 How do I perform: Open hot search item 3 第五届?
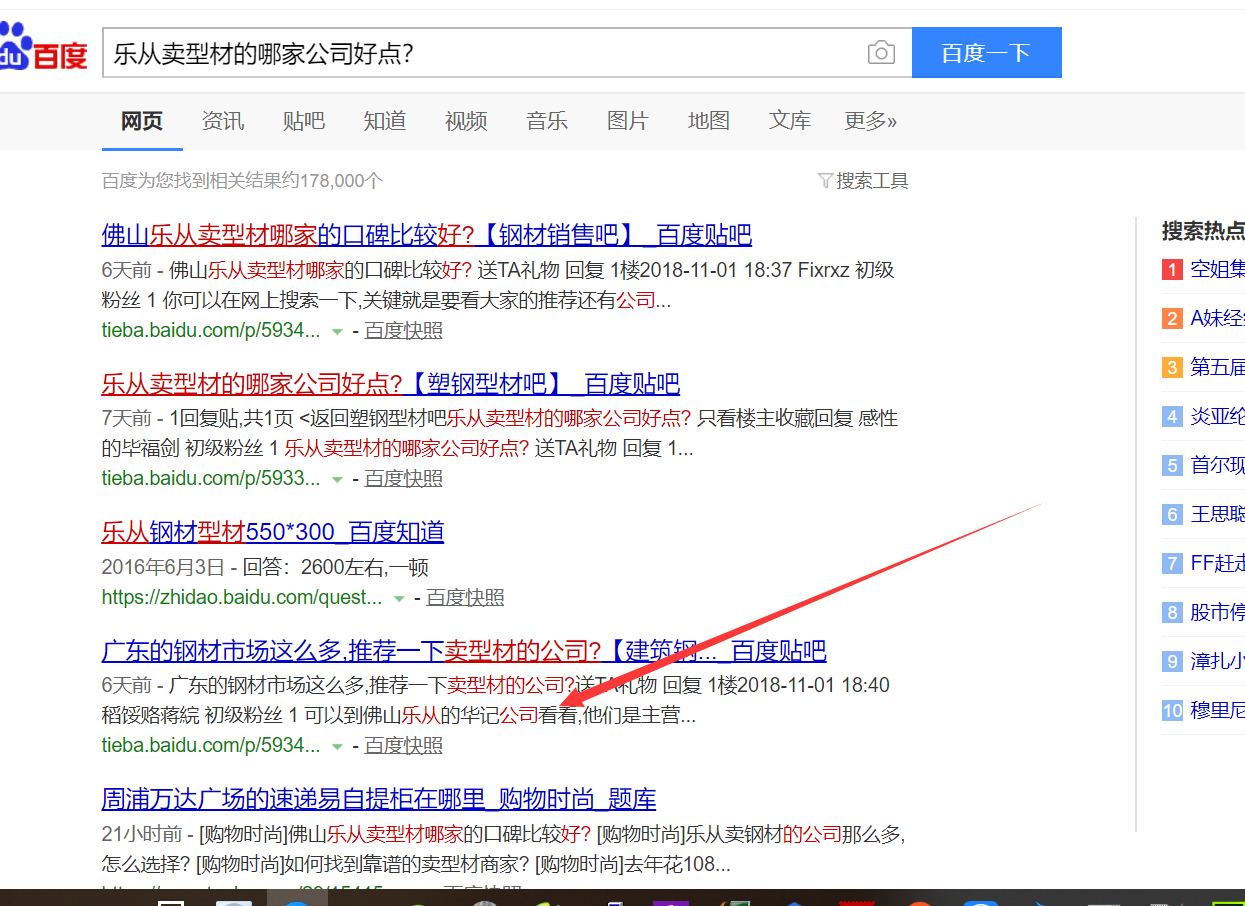(1217, 367)
